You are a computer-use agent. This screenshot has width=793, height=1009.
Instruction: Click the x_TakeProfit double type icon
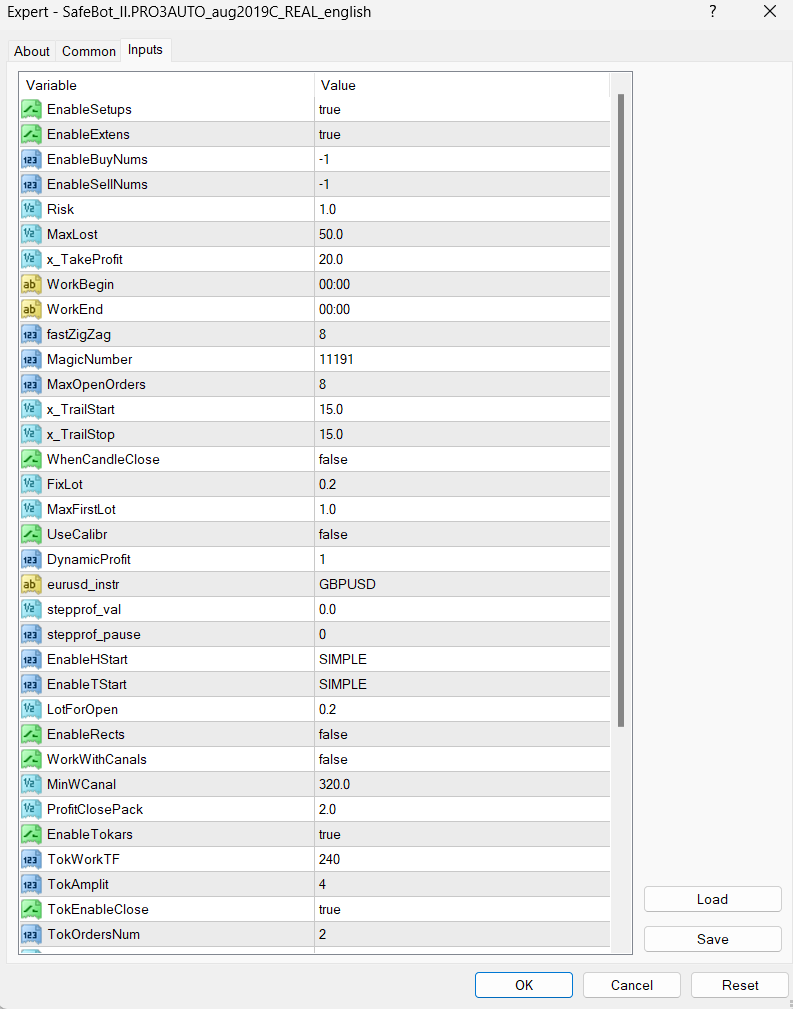[x=32, y=259]
